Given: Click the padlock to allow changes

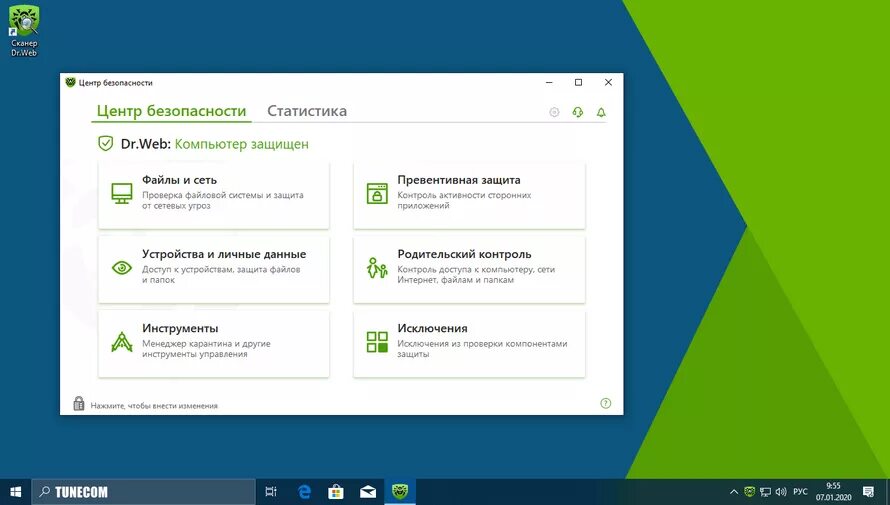Looking at the screenshot, I should click(79, 403).
